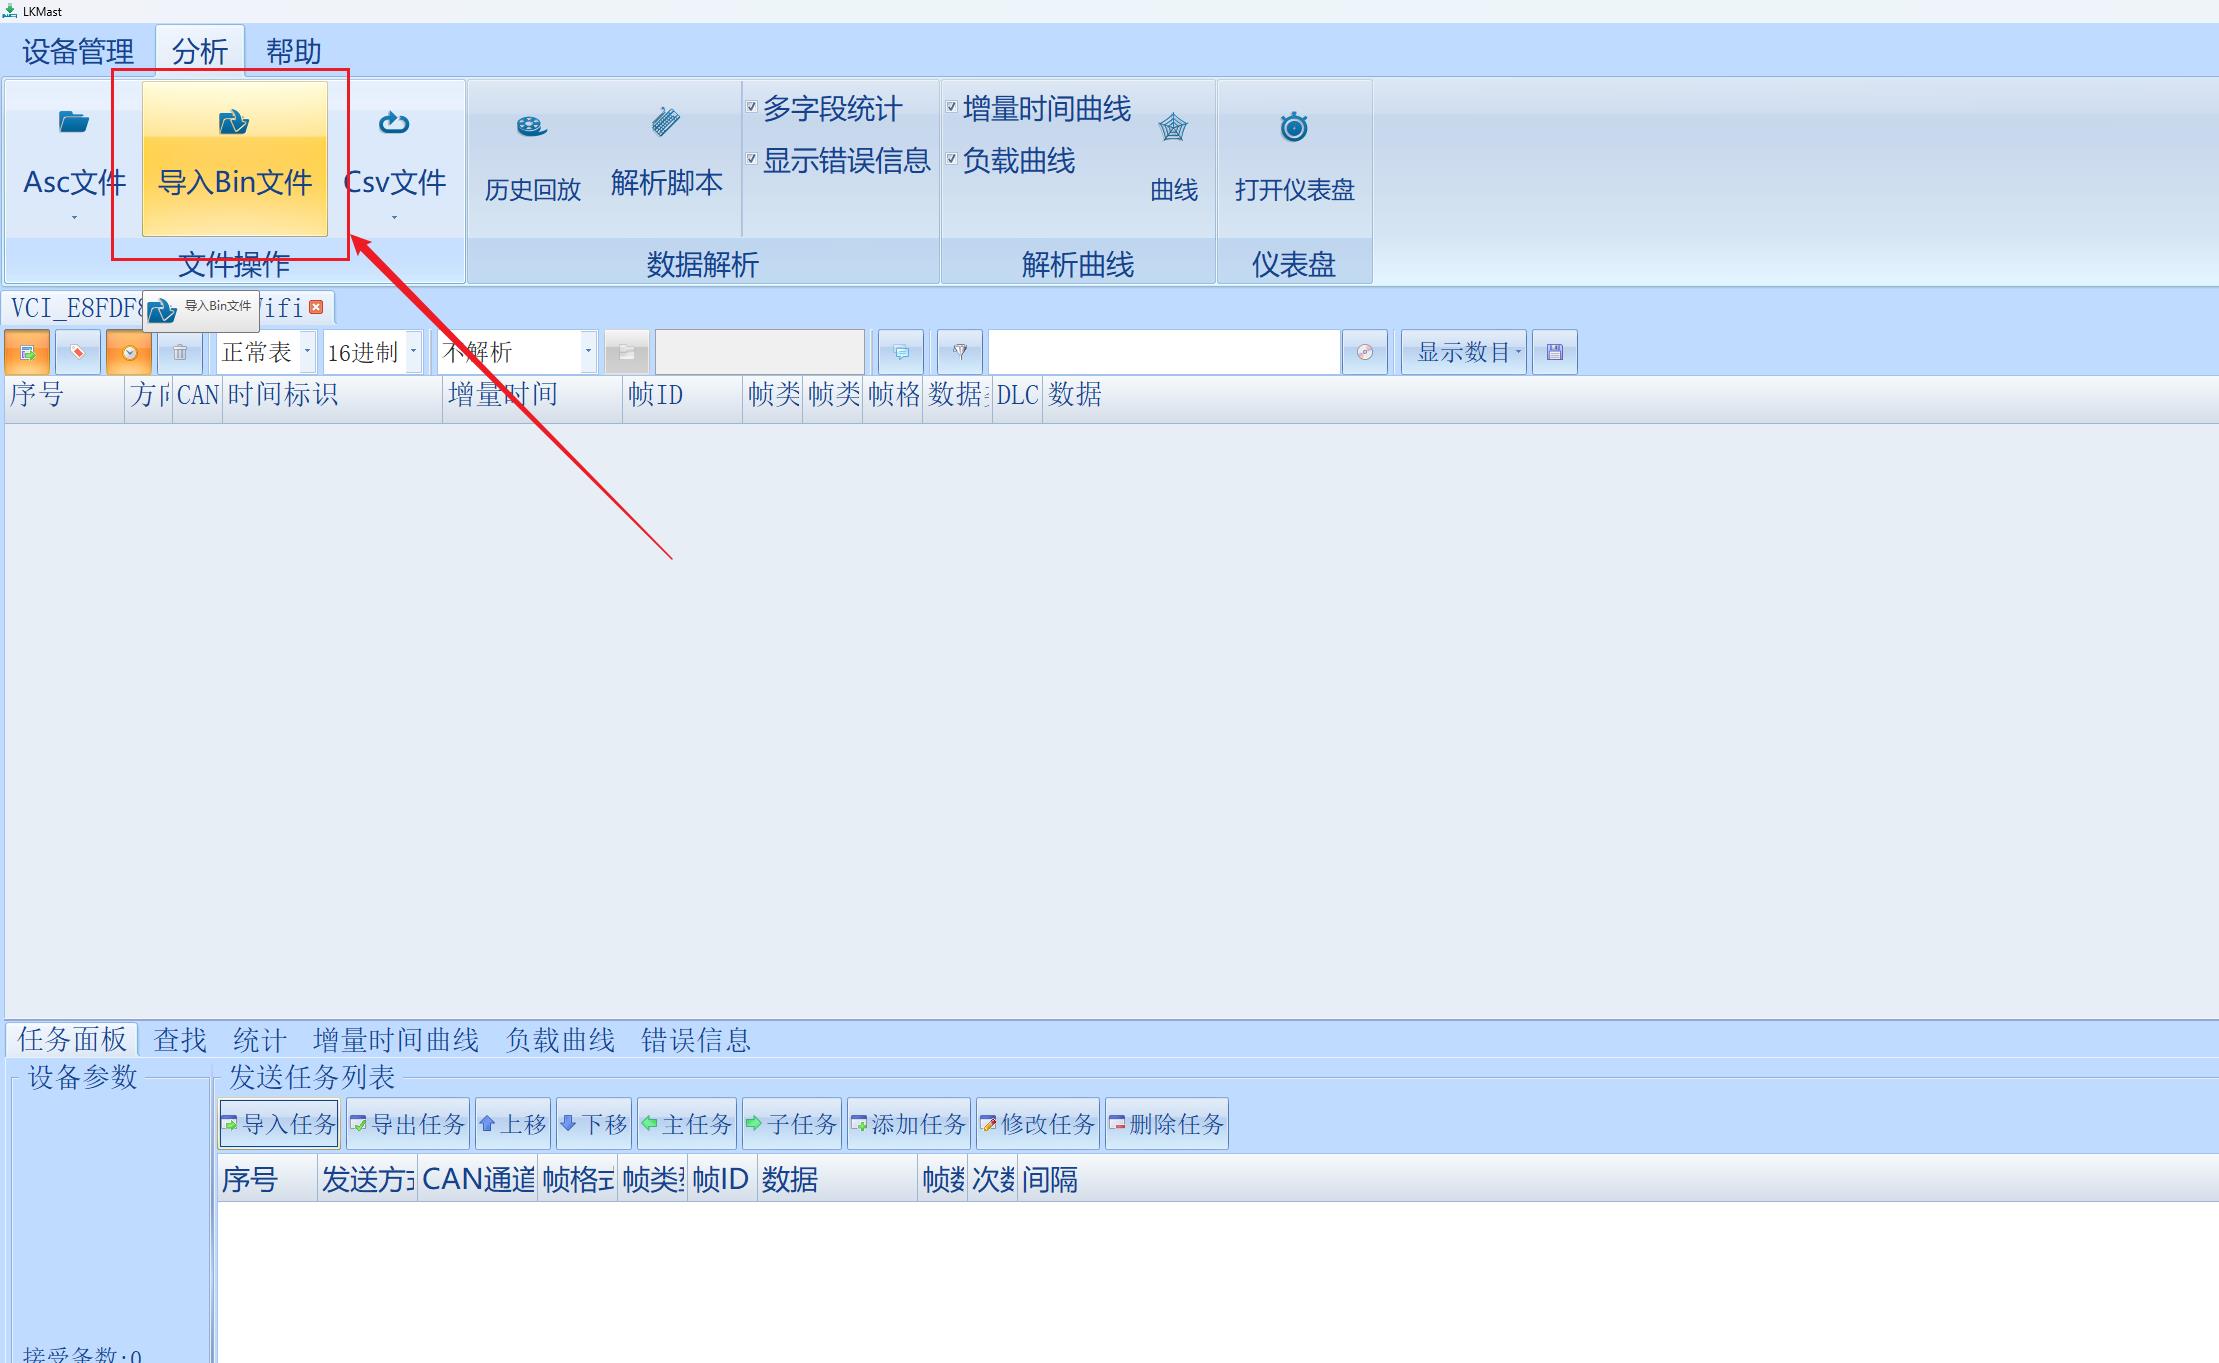This screenshot has width=2219, height=1363.
Task: Switch to the 设备管理 ribbon tab
Action: [x=78, y=51]
